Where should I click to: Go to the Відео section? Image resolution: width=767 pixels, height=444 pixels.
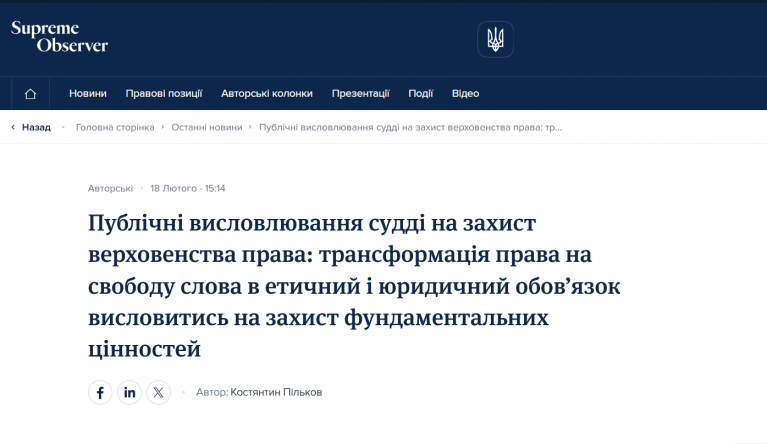click(x=465, y=93)
